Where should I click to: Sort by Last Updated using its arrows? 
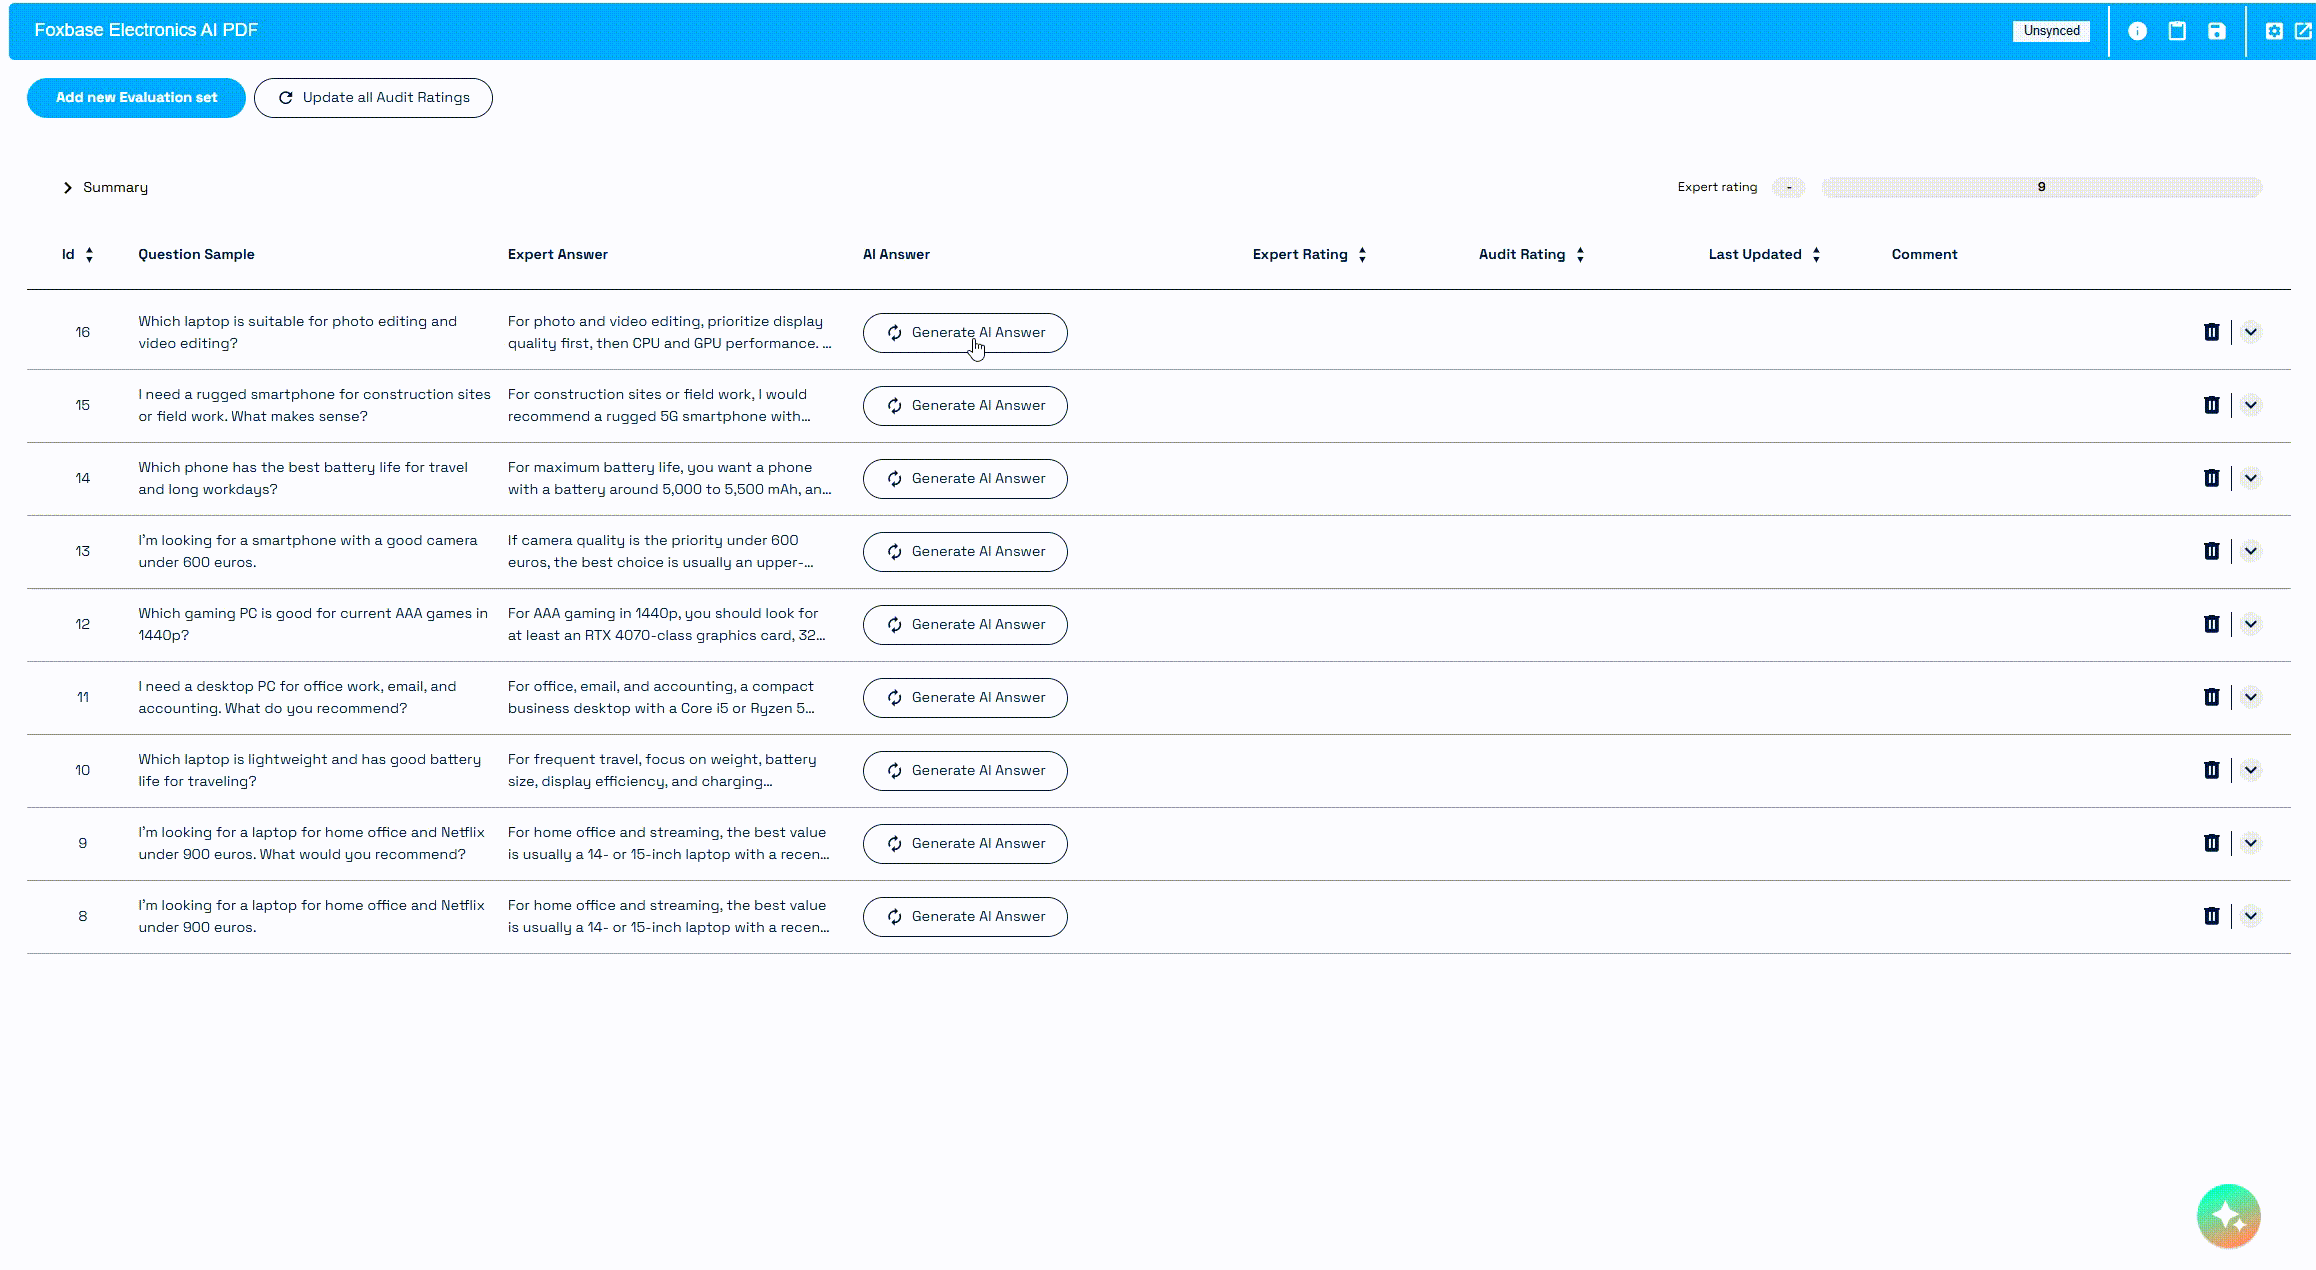(x=1816, y=255)
